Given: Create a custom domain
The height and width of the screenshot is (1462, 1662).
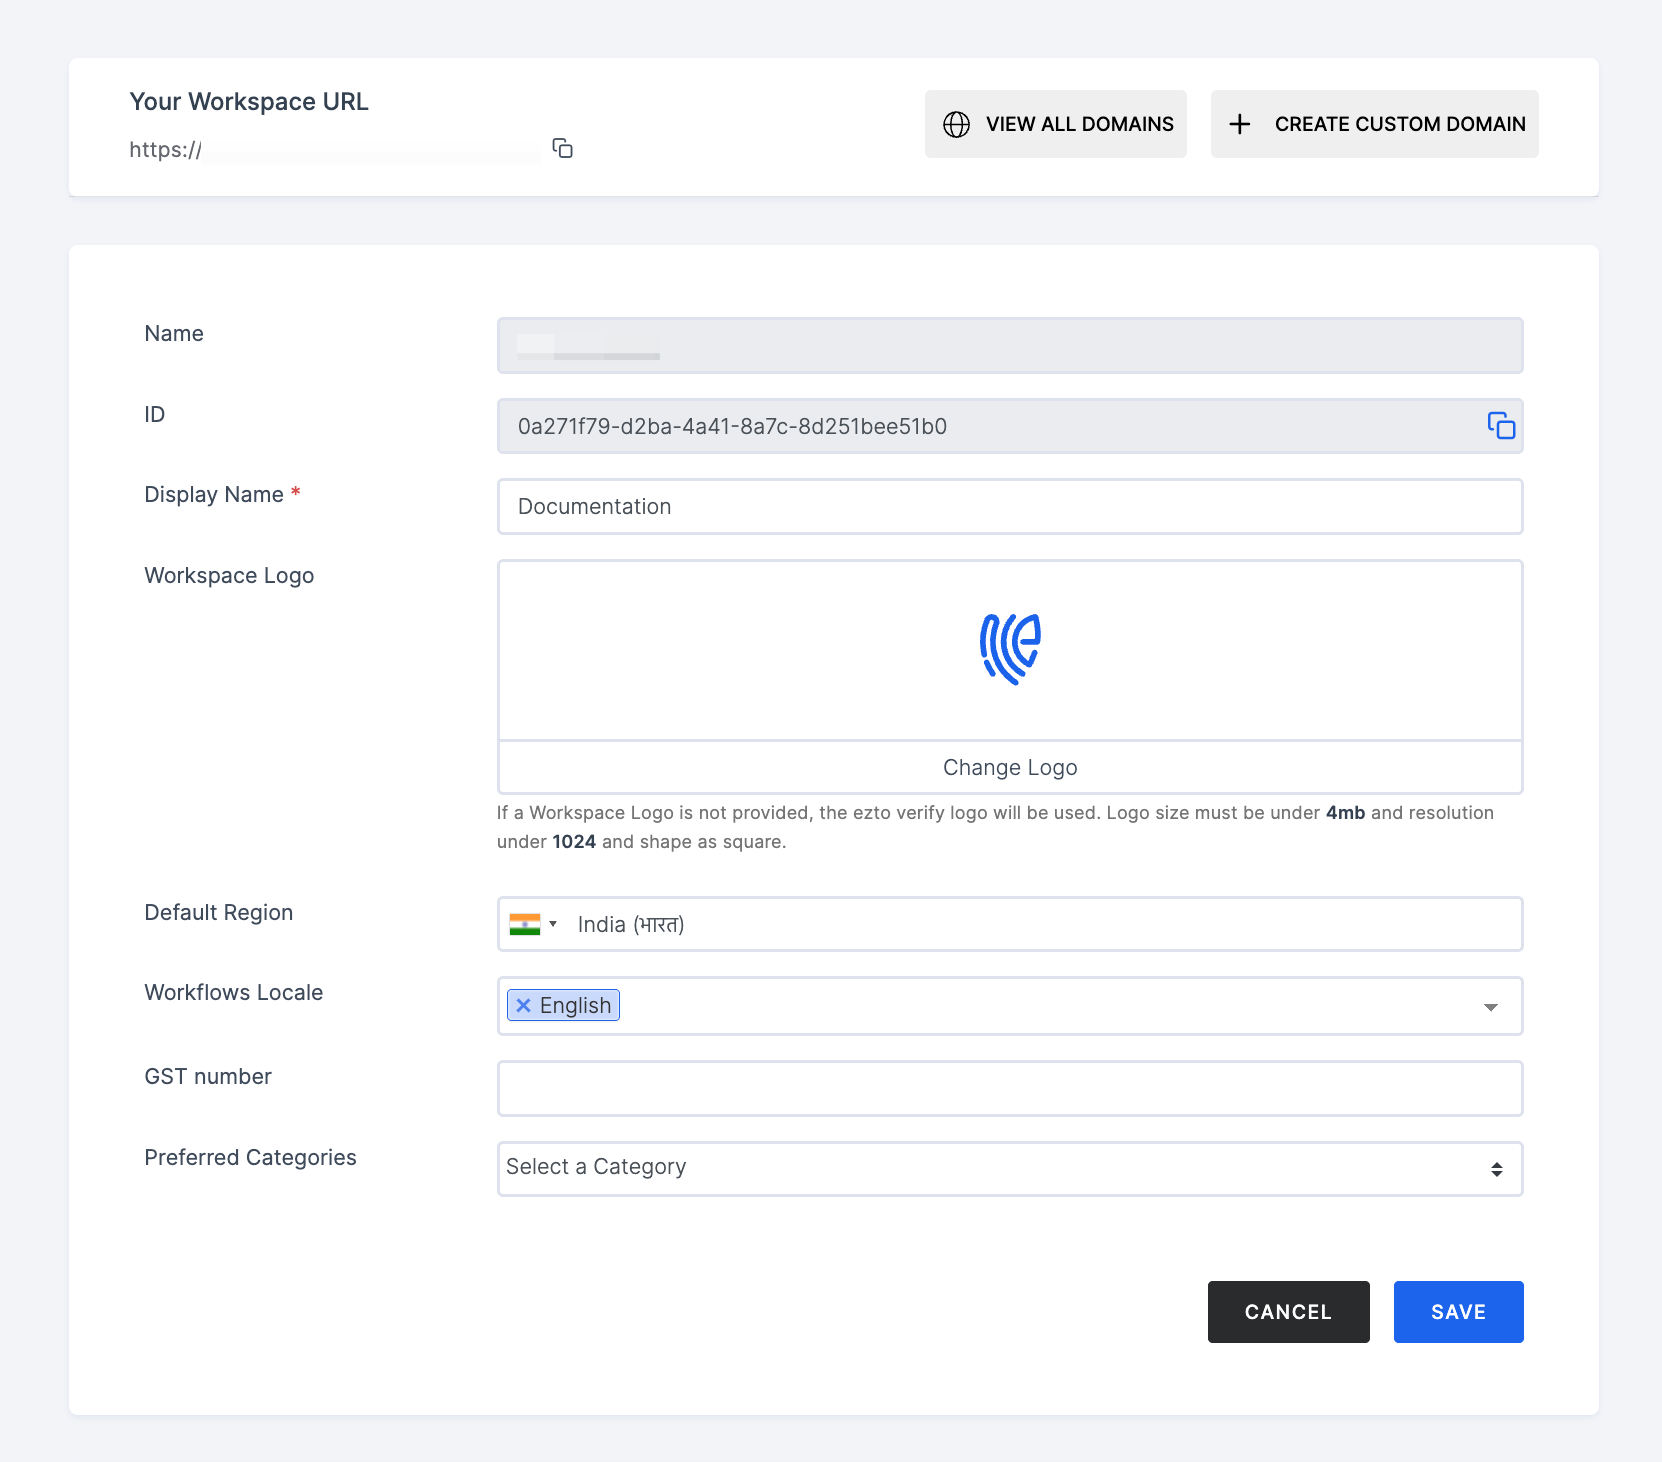Looking at the screenshot, I should click(1375, 124).
